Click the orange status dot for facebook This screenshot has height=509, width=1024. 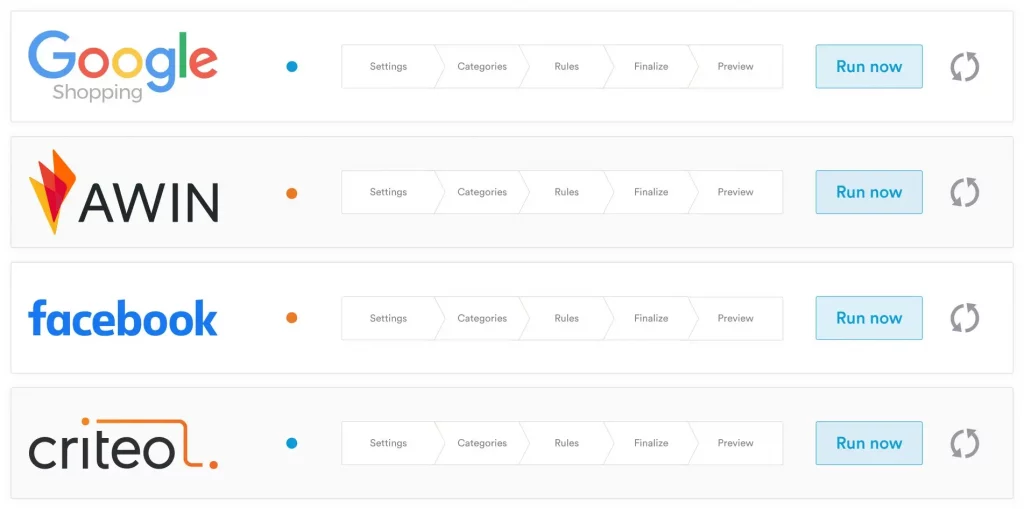292,318
